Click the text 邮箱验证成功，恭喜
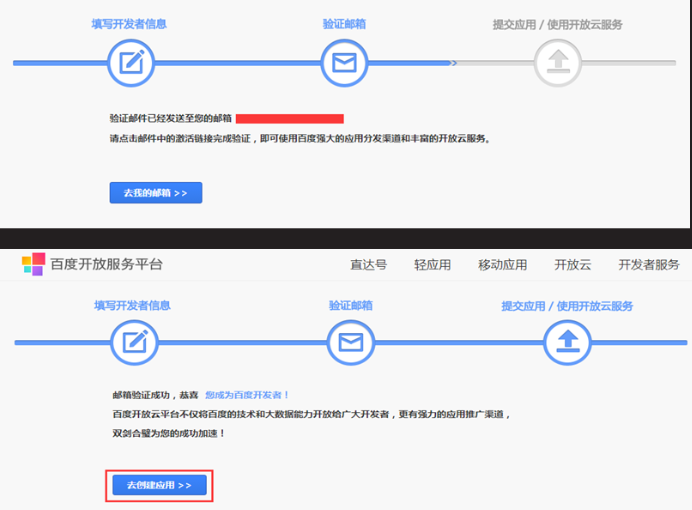This screenshot has width=692, height=510. 155,395
